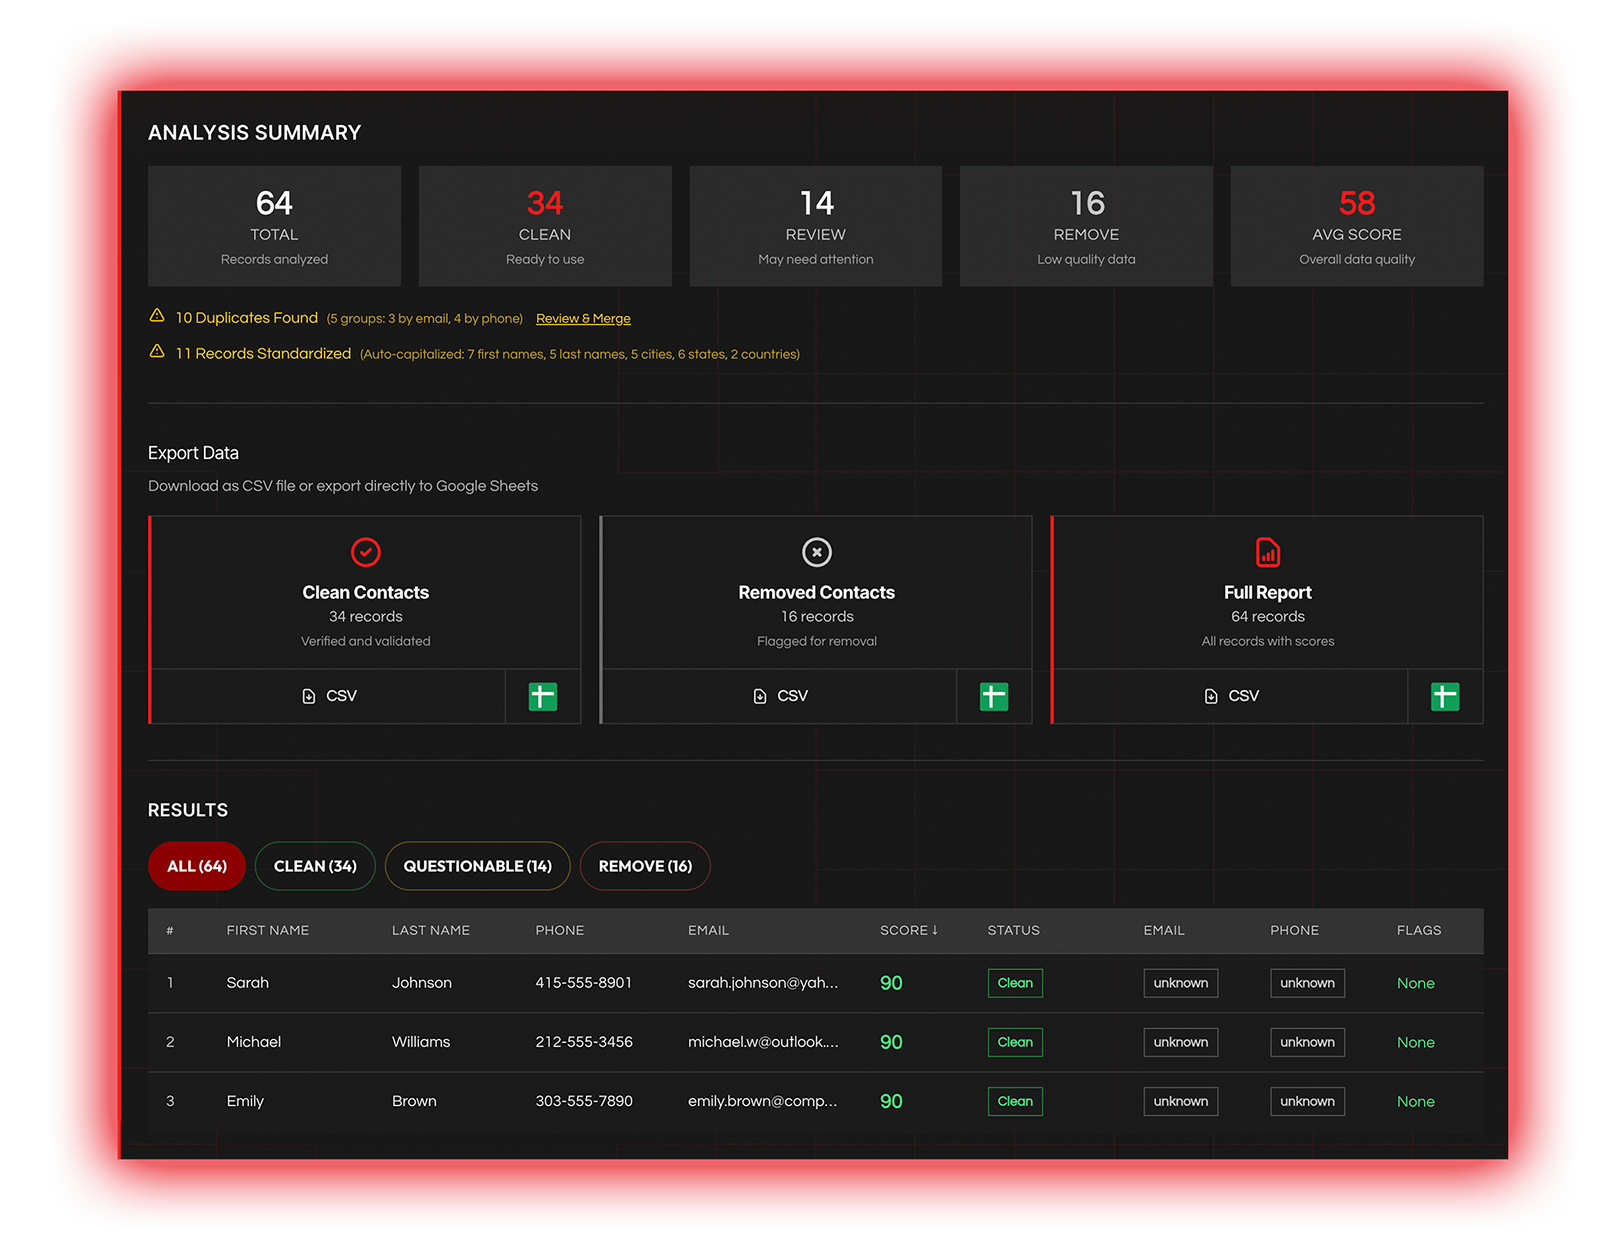
Task: Click the Full Report chart file icon
Action: (x=1267, y=552)
